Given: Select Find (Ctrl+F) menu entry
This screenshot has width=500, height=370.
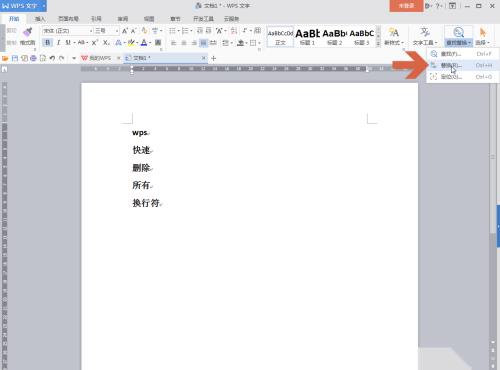Looking at the screenshot, I should [463, 54].
